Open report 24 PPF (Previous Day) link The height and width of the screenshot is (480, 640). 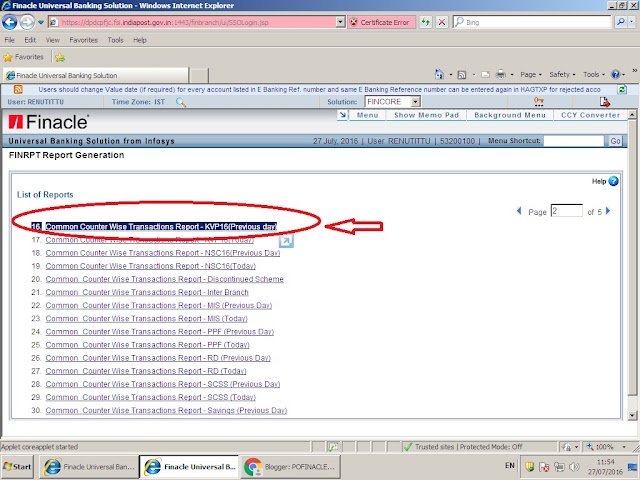pos(160,332)
